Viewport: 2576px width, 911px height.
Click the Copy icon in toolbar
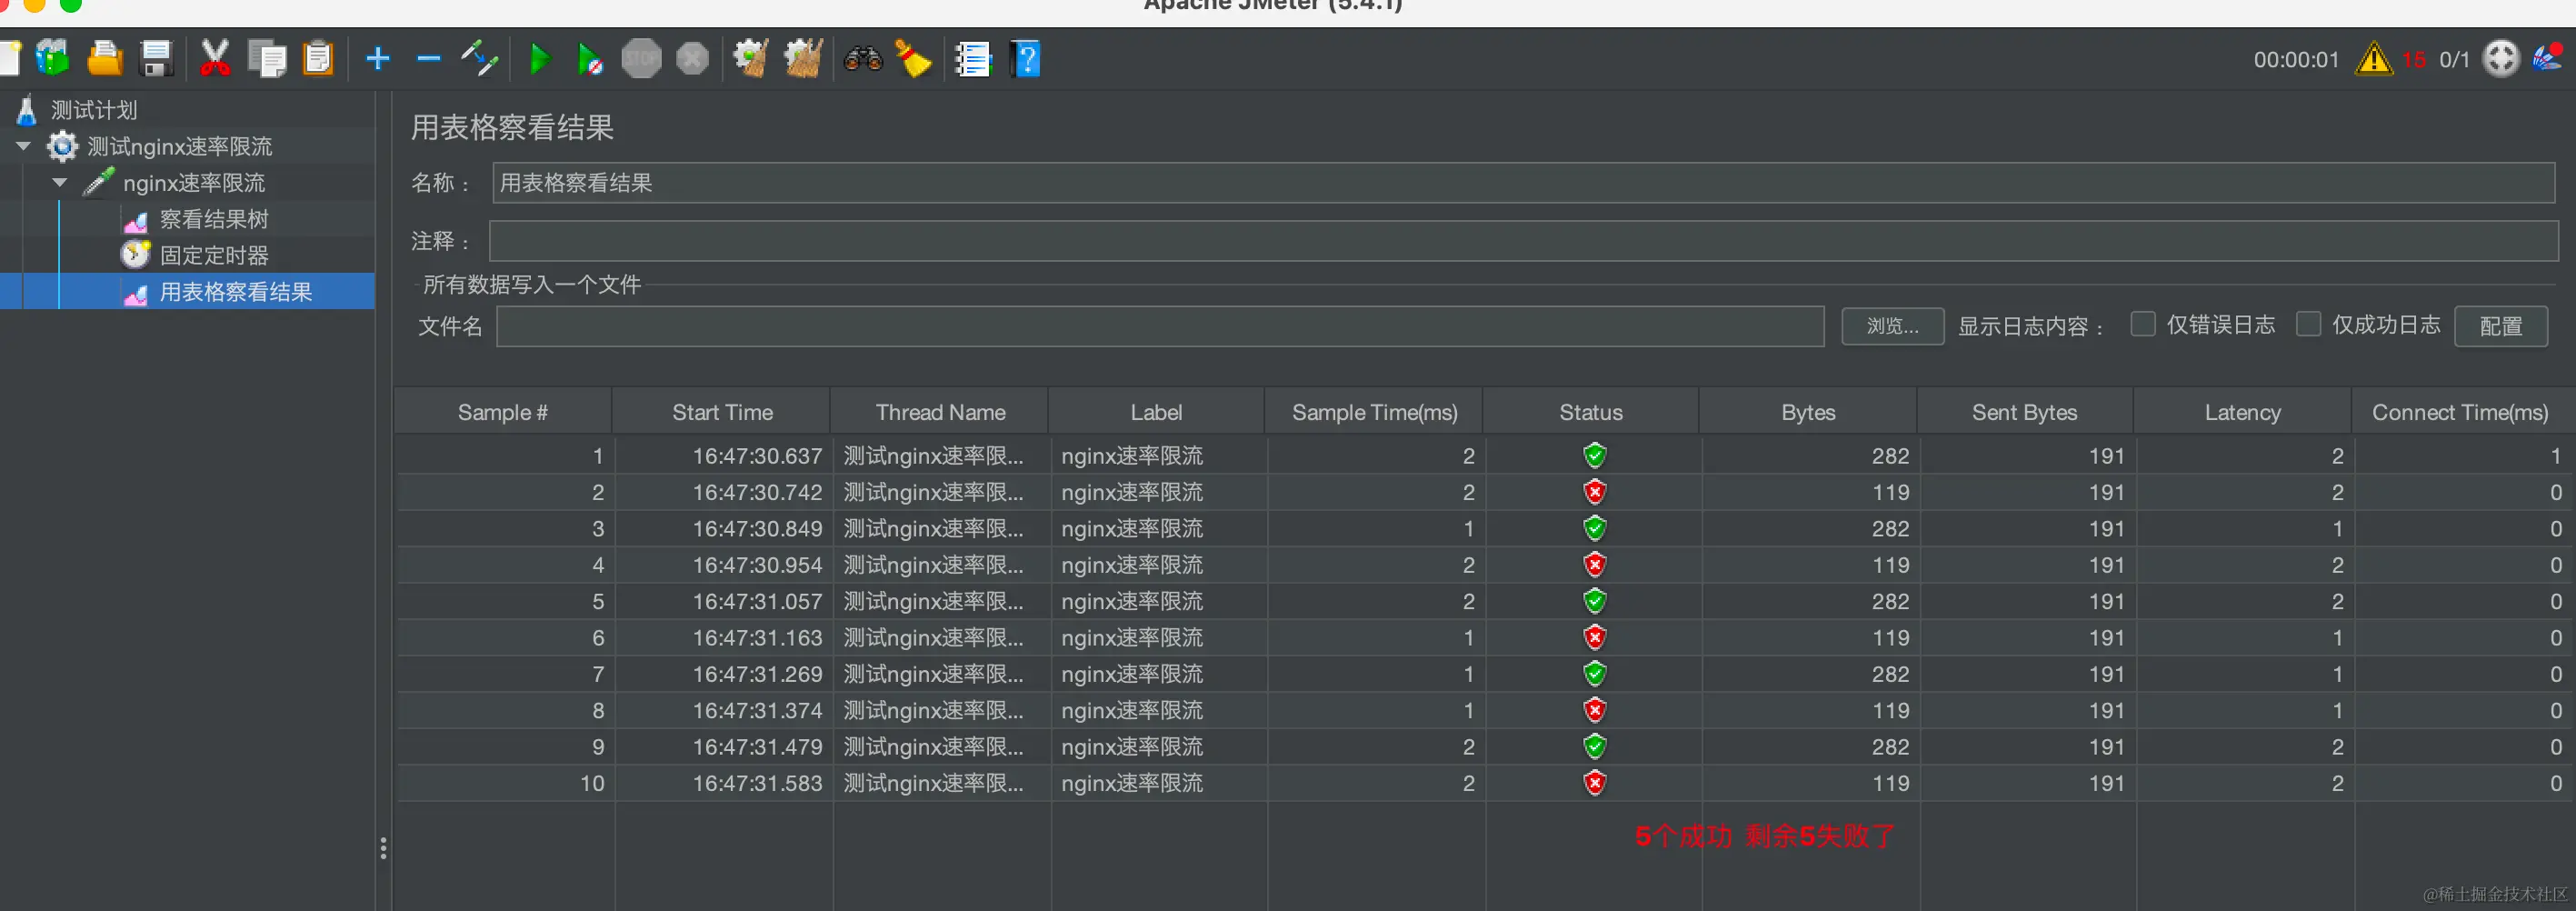click(266, 59)
